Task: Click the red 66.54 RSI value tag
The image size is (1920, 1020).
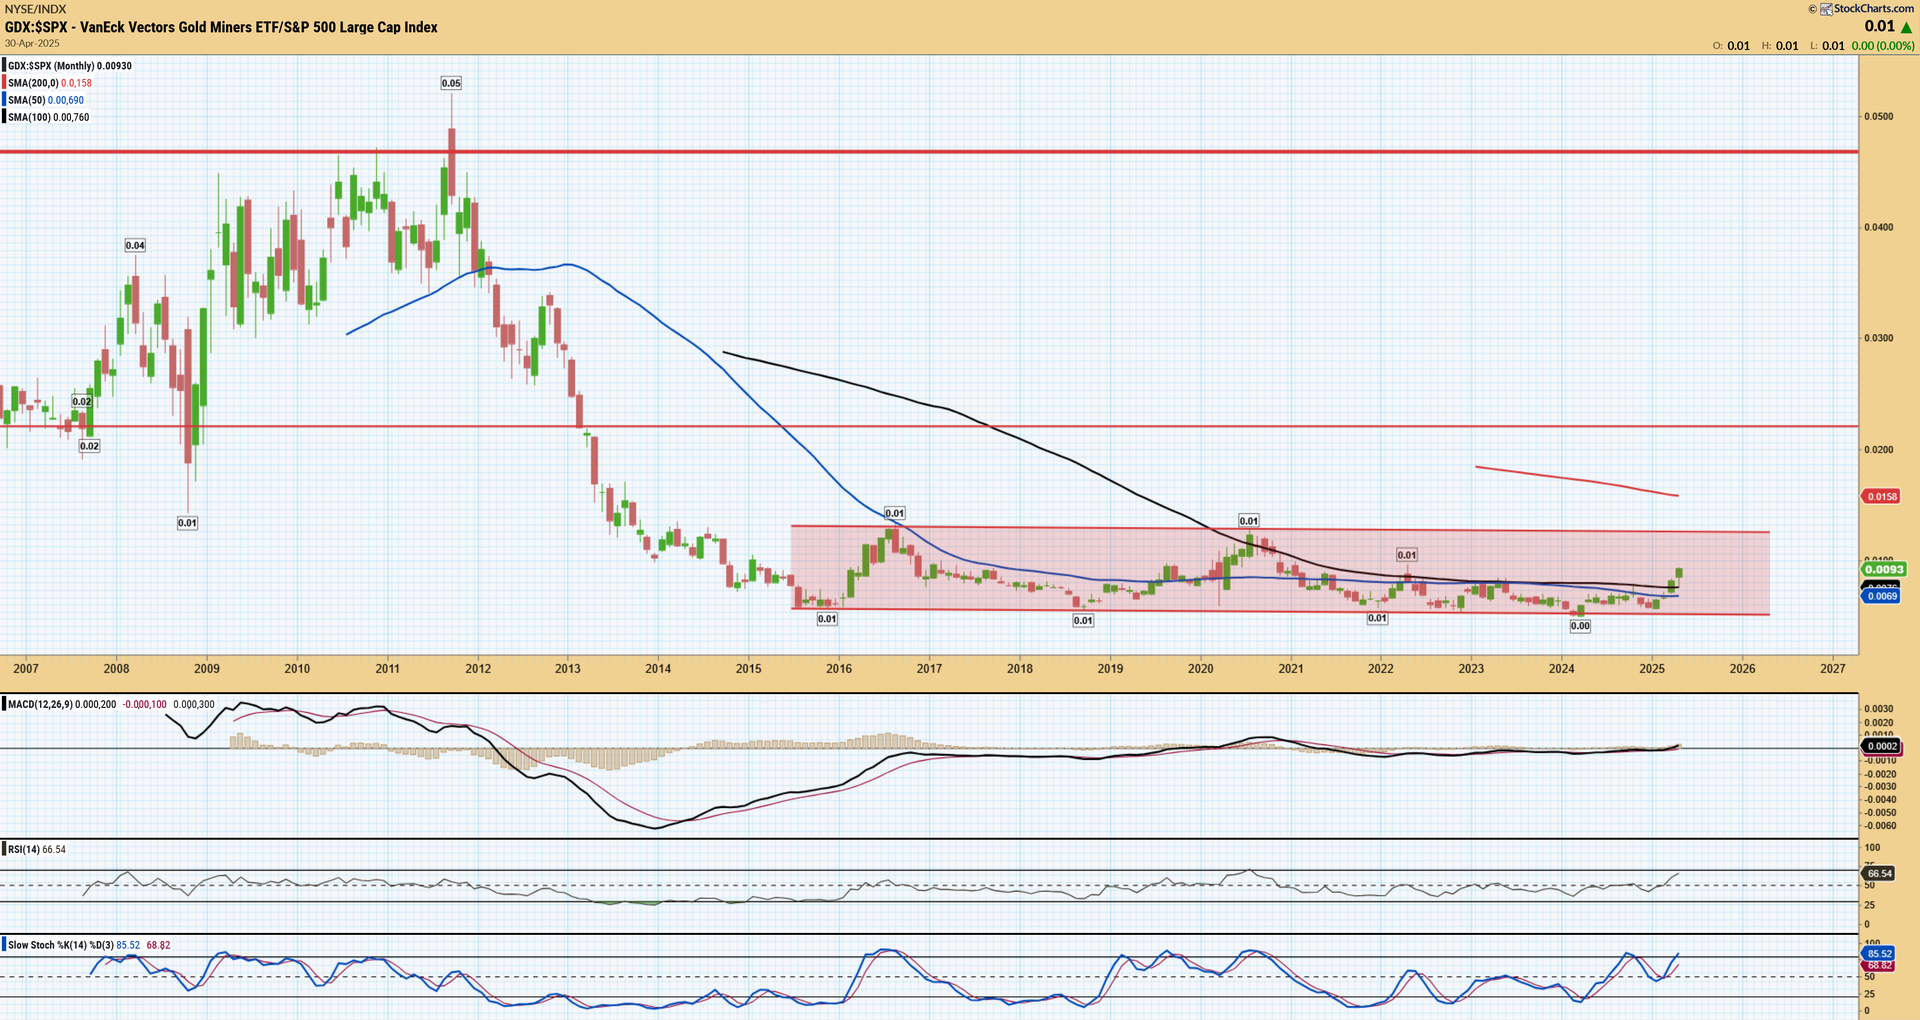Action: 1880,873
